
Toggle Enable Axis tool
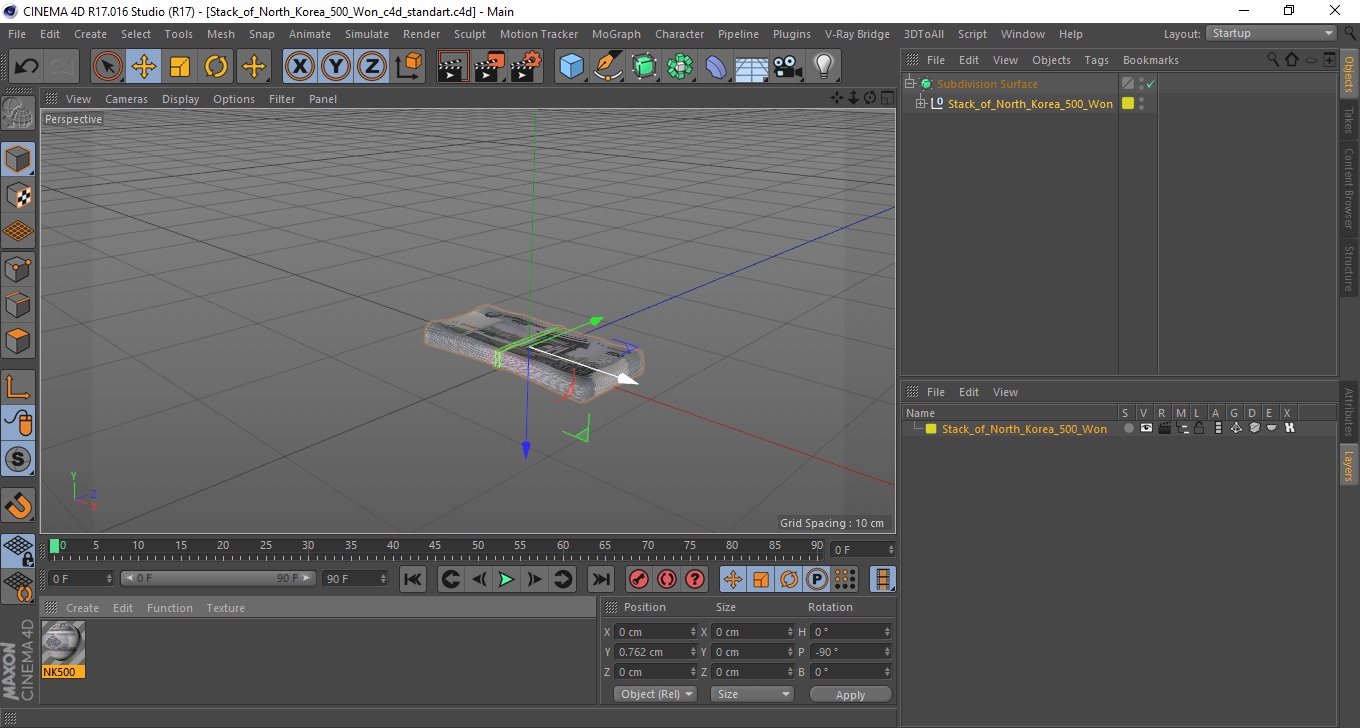pyautogui.click(x=18, y=387)
